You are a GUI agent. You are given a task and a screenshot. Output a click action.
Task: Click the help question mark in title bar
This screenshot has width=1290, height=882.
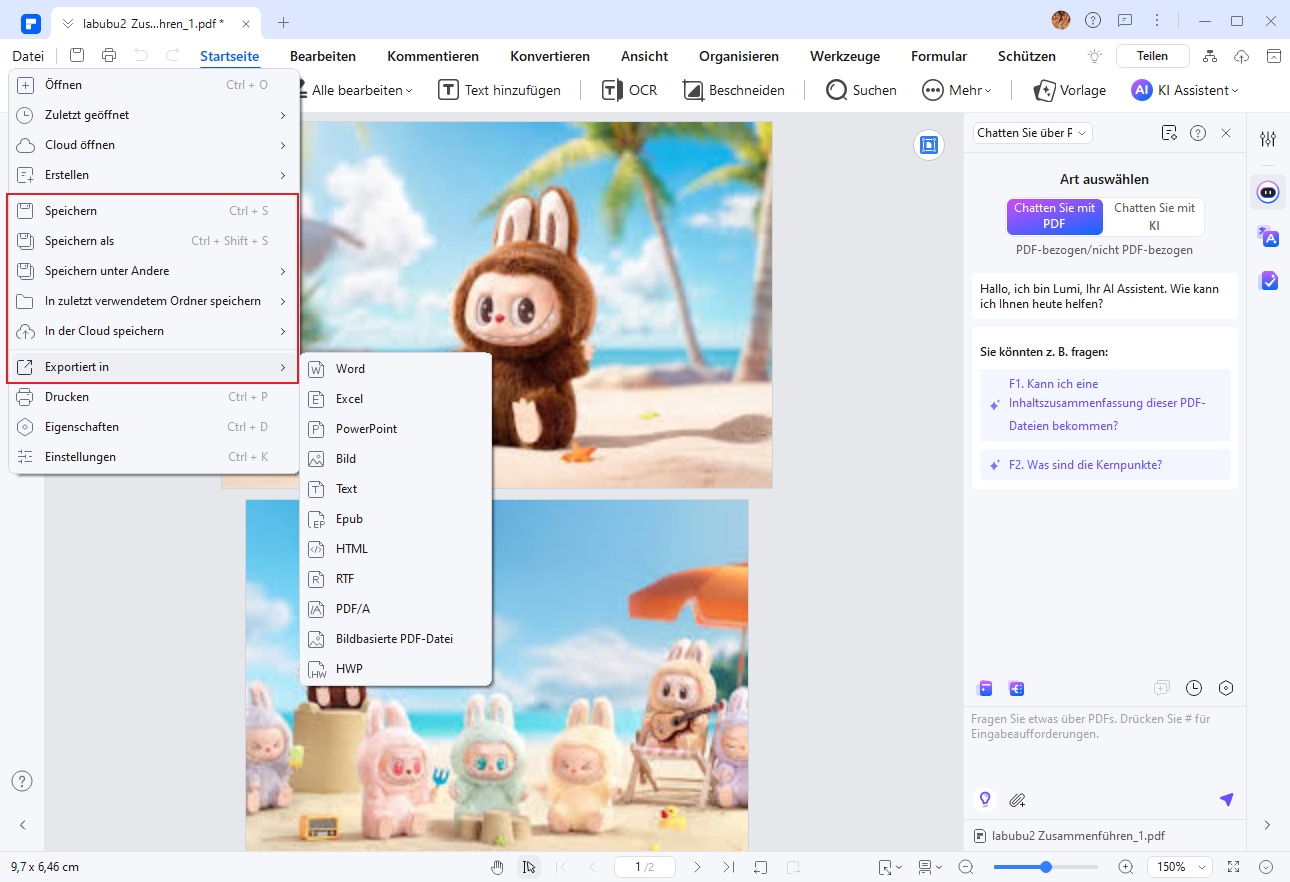point(1093,20)
